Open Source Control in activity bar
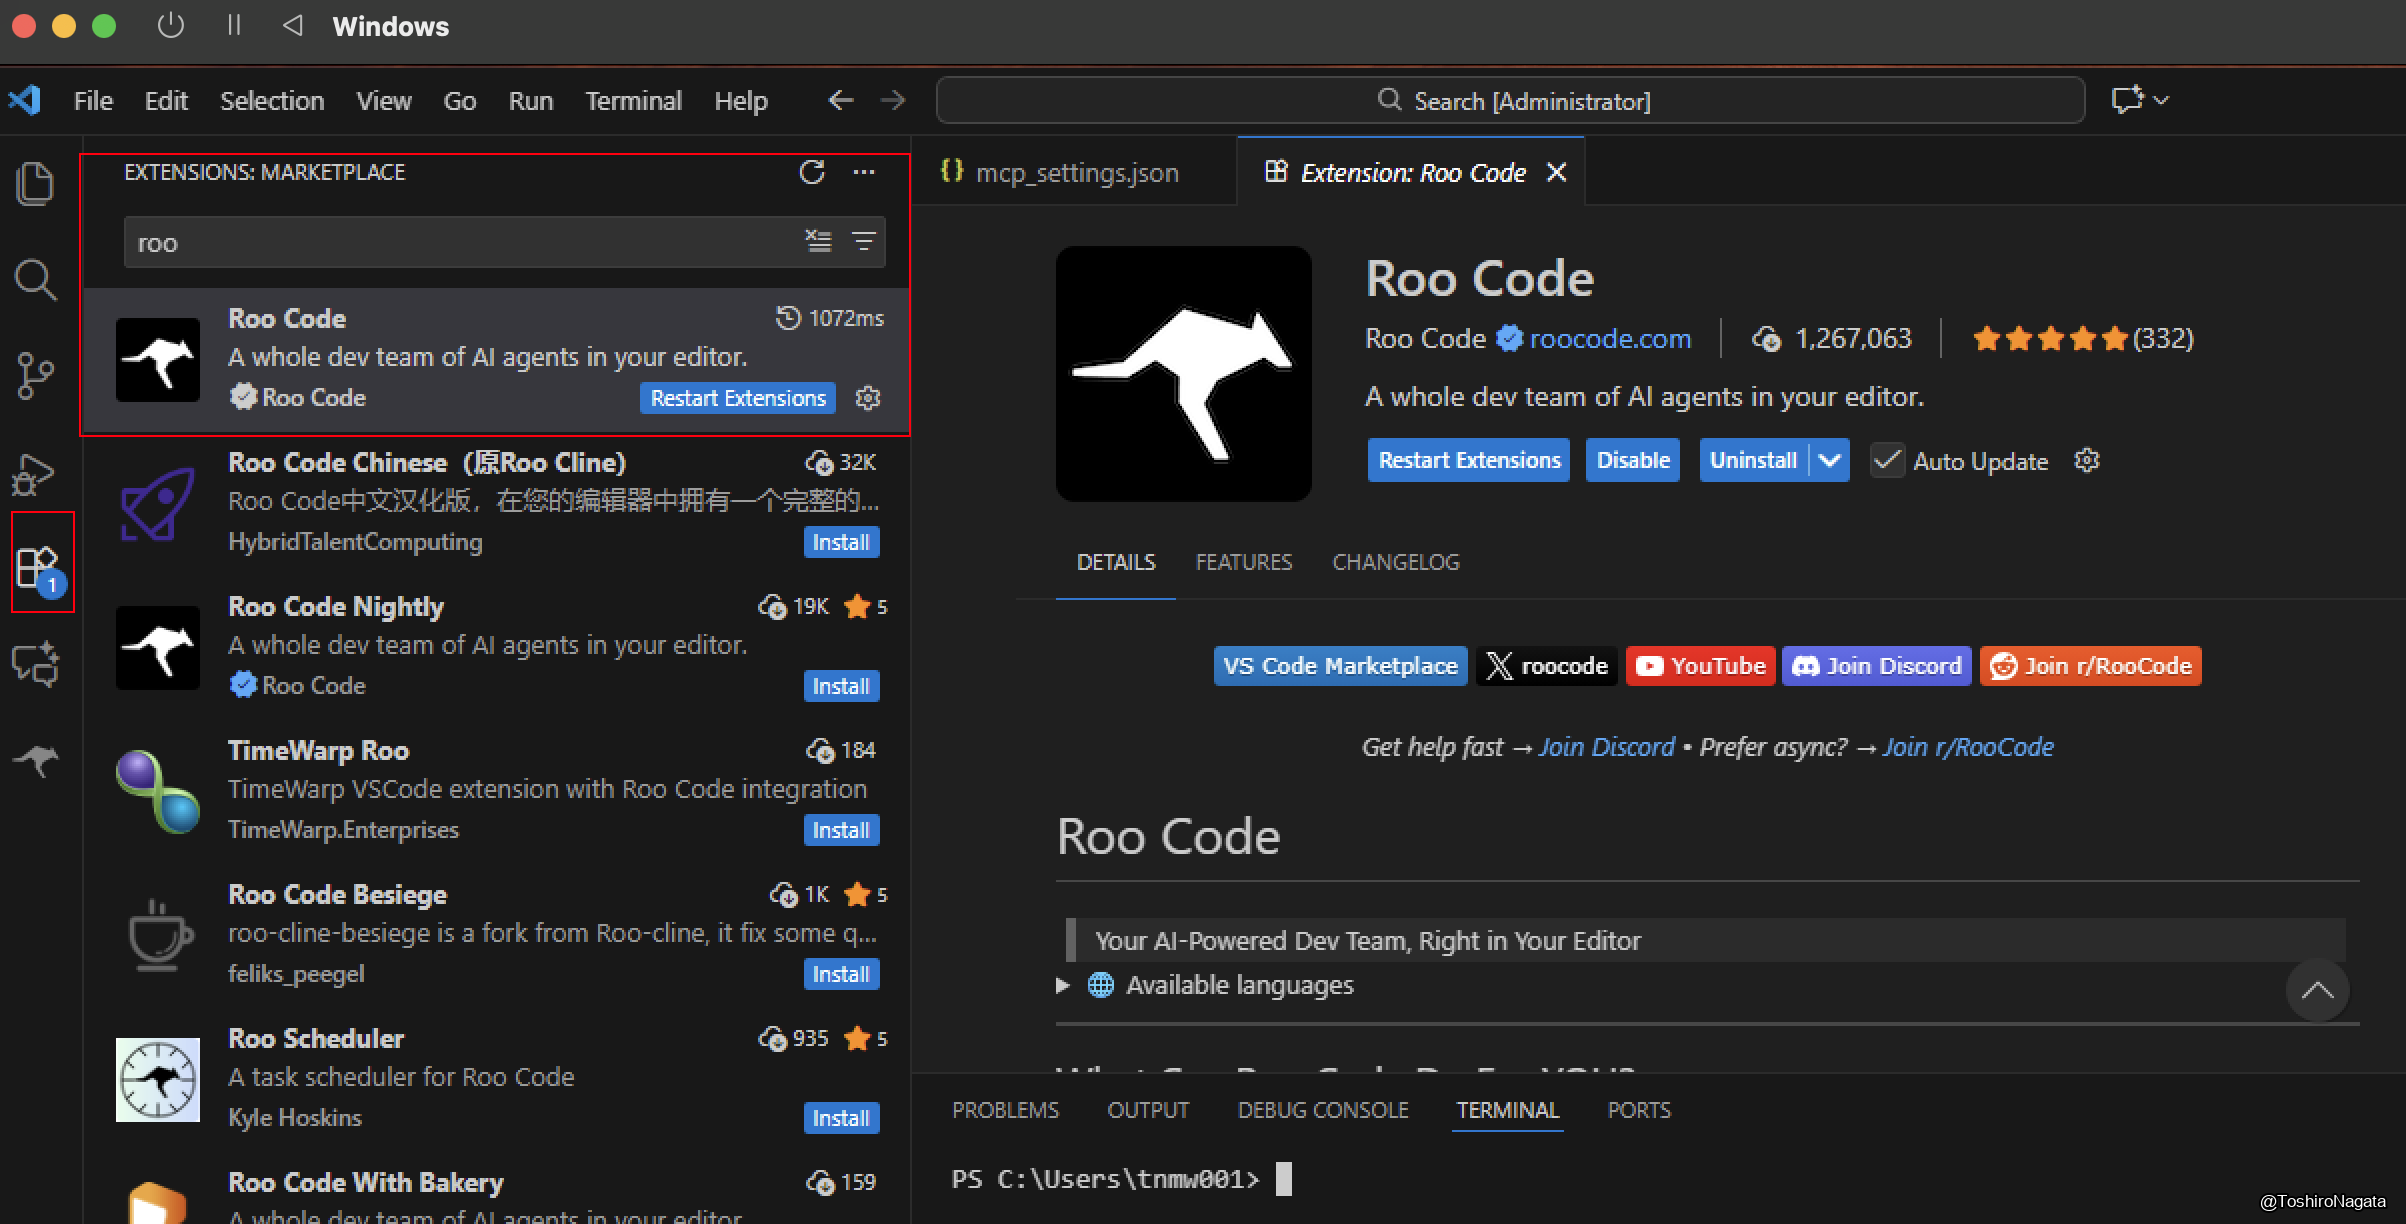 tap(36, 376)
